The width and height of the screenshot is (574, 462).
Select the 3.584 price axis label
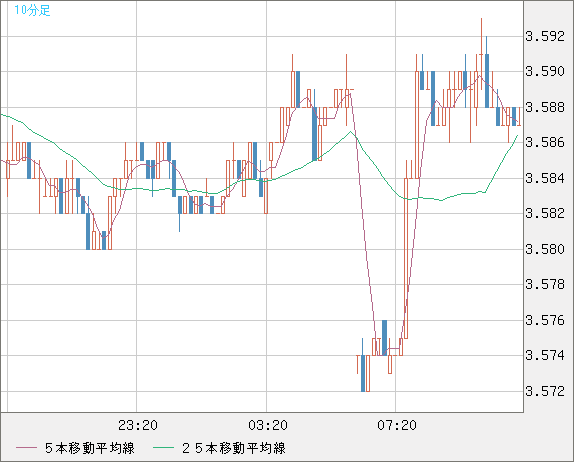[x=545, y=178]
